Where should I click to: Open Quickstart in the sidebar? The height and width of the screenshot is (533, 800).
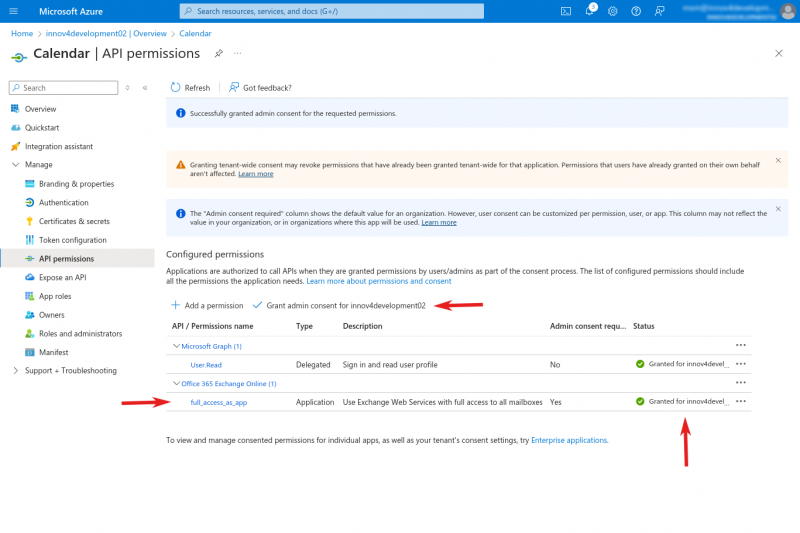(42, 128)
